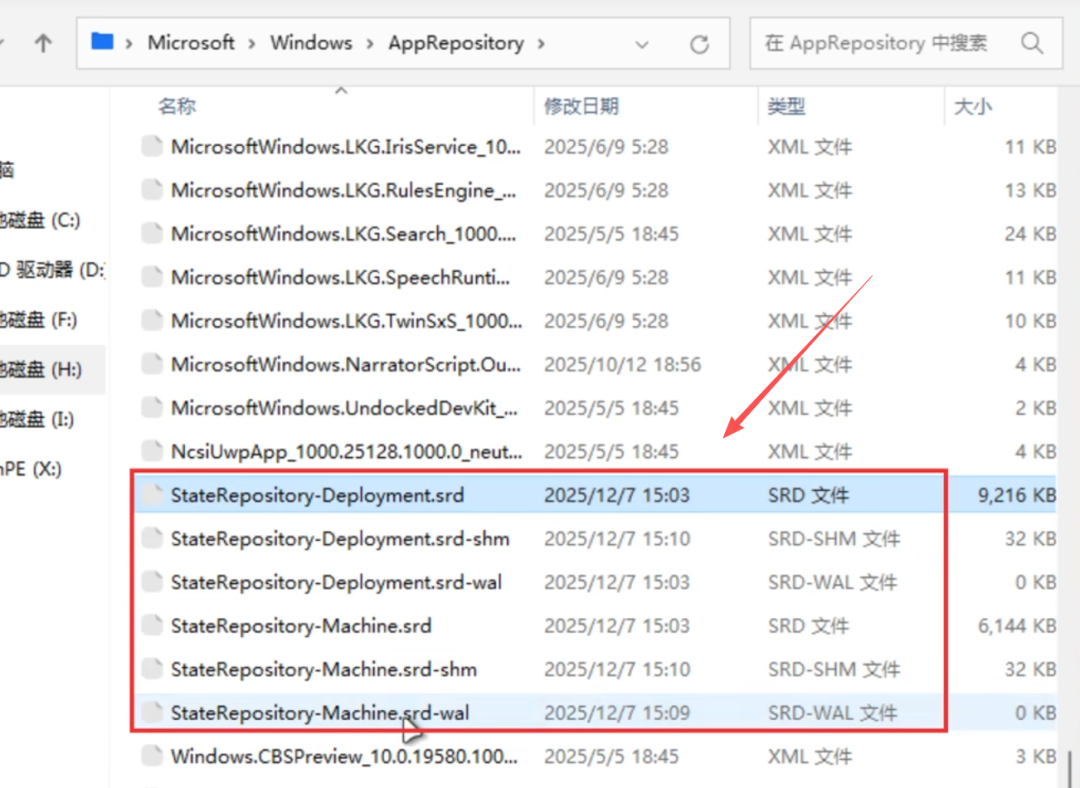Expand chevron between Microsoft and Windows

(x=252, y=43)
